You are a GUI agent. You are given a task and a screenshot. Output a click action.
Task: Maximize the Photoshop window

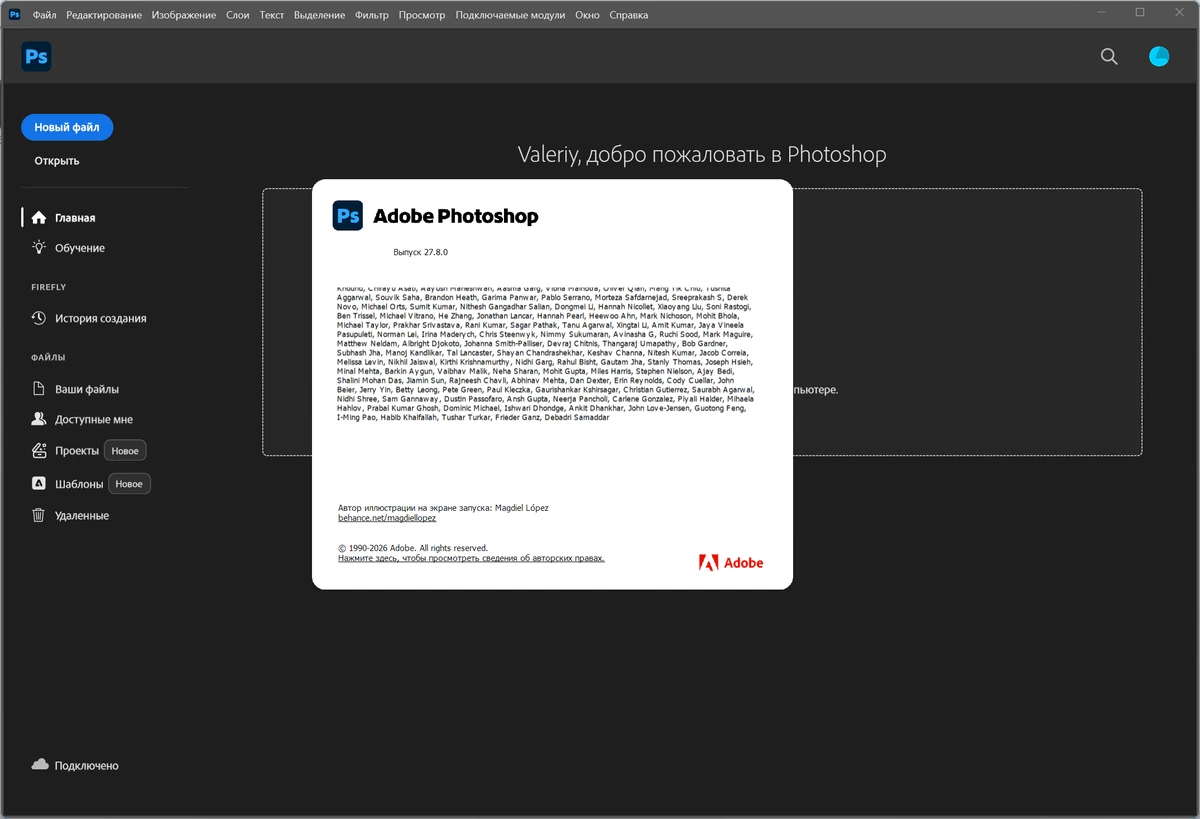click(x=1140, y=12)
